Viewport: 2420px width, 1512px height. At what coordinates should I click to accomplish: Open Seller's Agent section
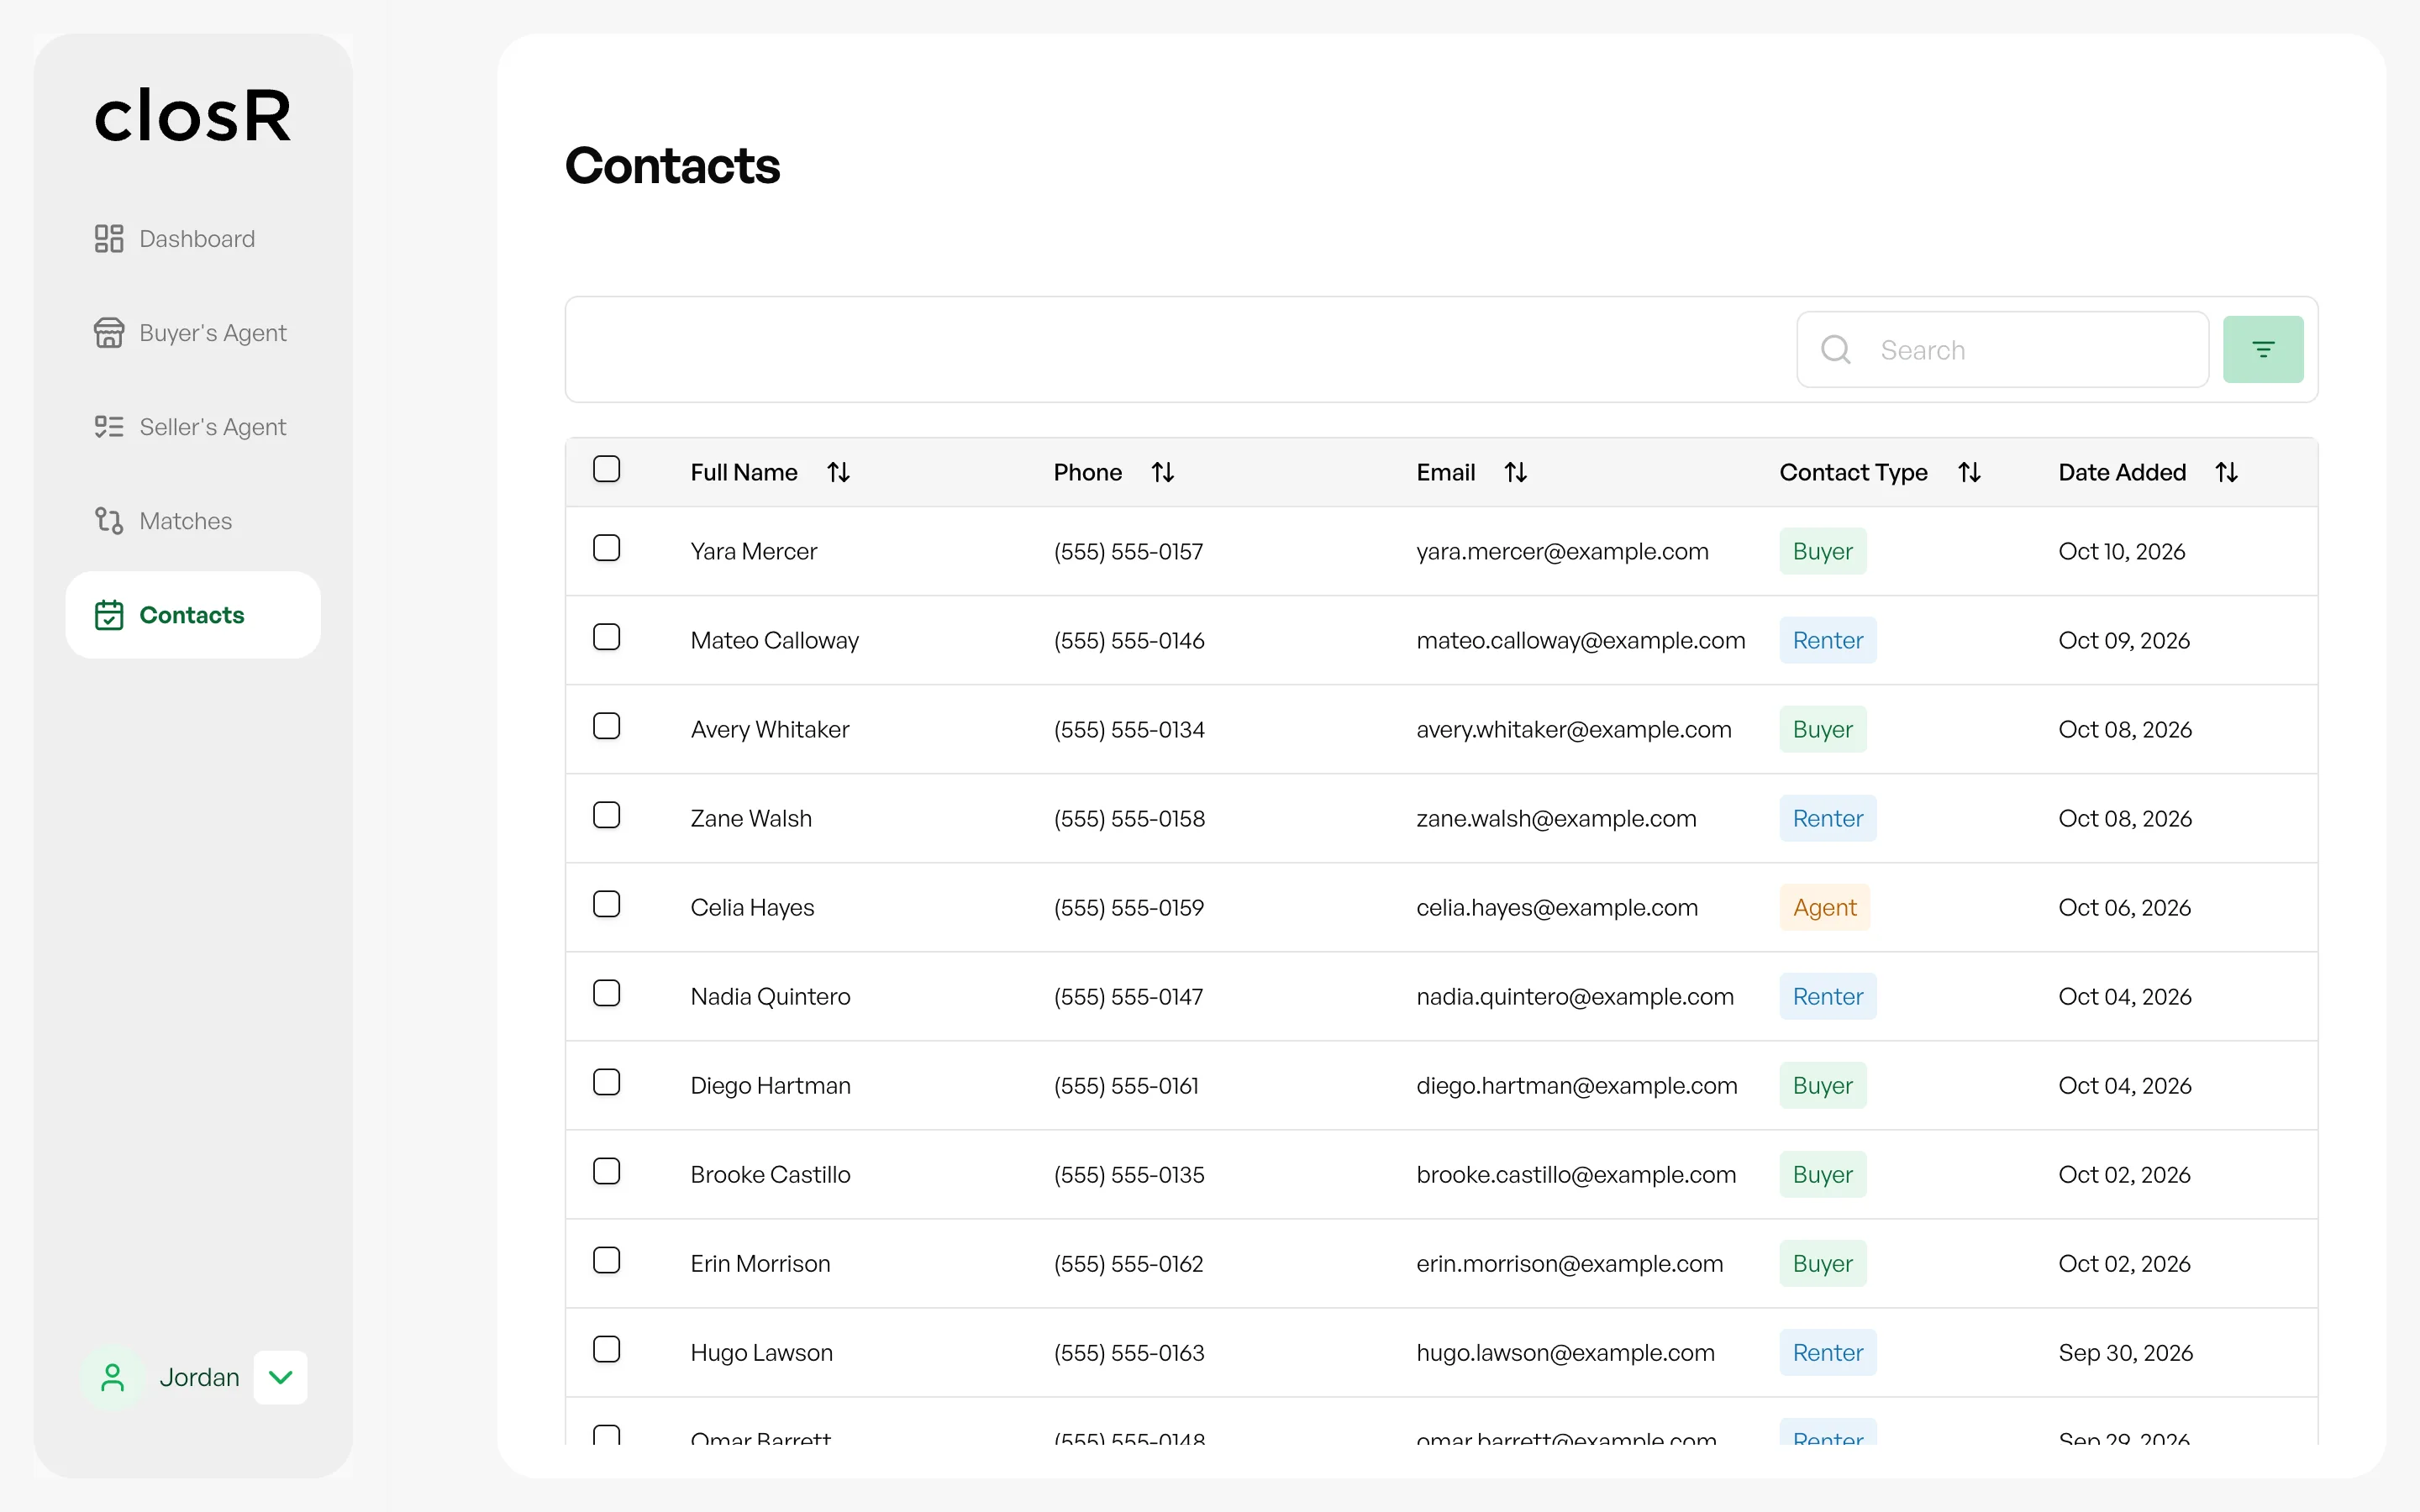[x=193, y=427]
